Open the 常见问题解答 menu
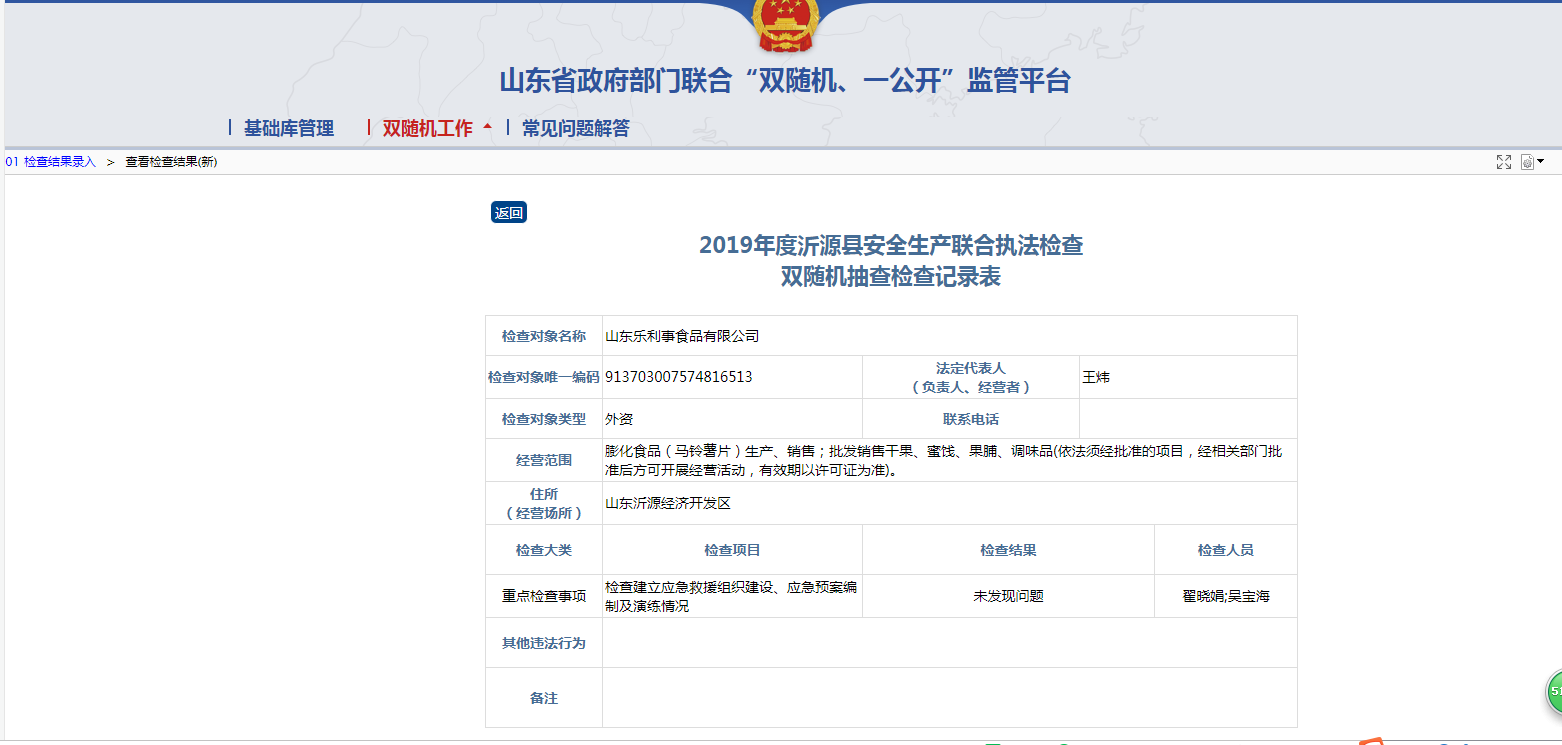Screen dimensions: 1562x745 coord(576,128)
